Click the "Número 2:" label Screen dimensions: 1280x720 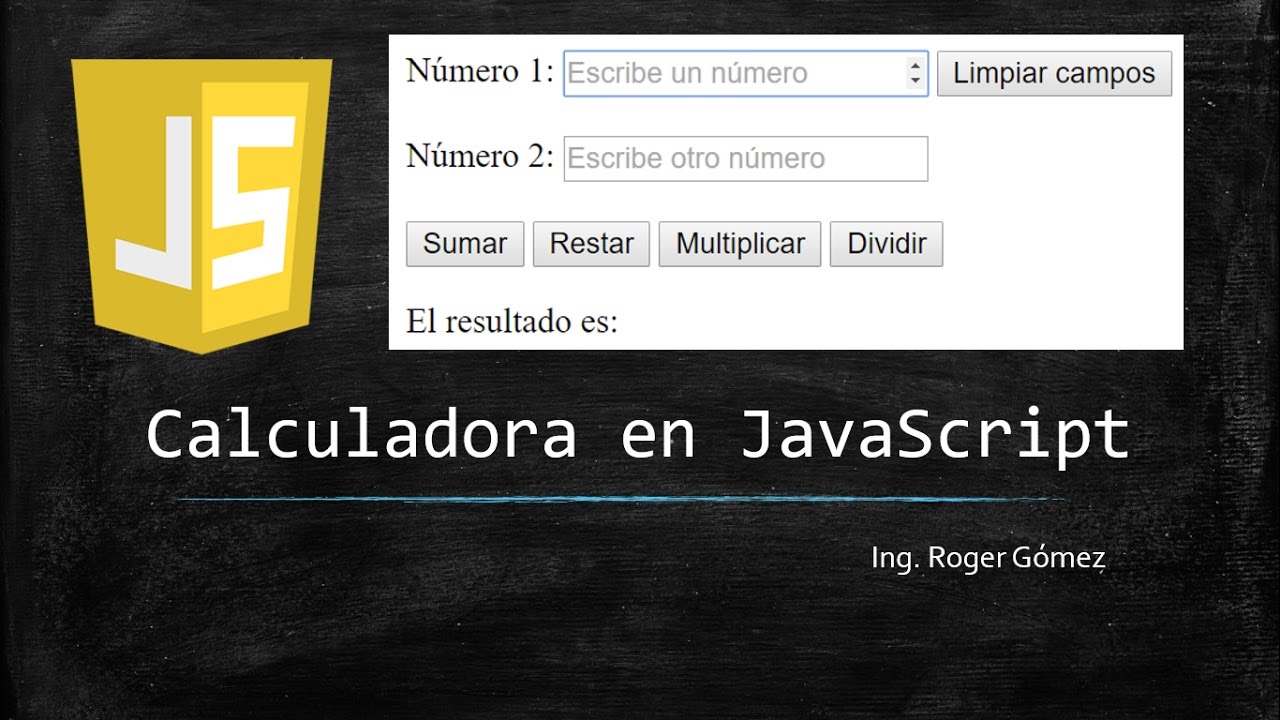479,156
